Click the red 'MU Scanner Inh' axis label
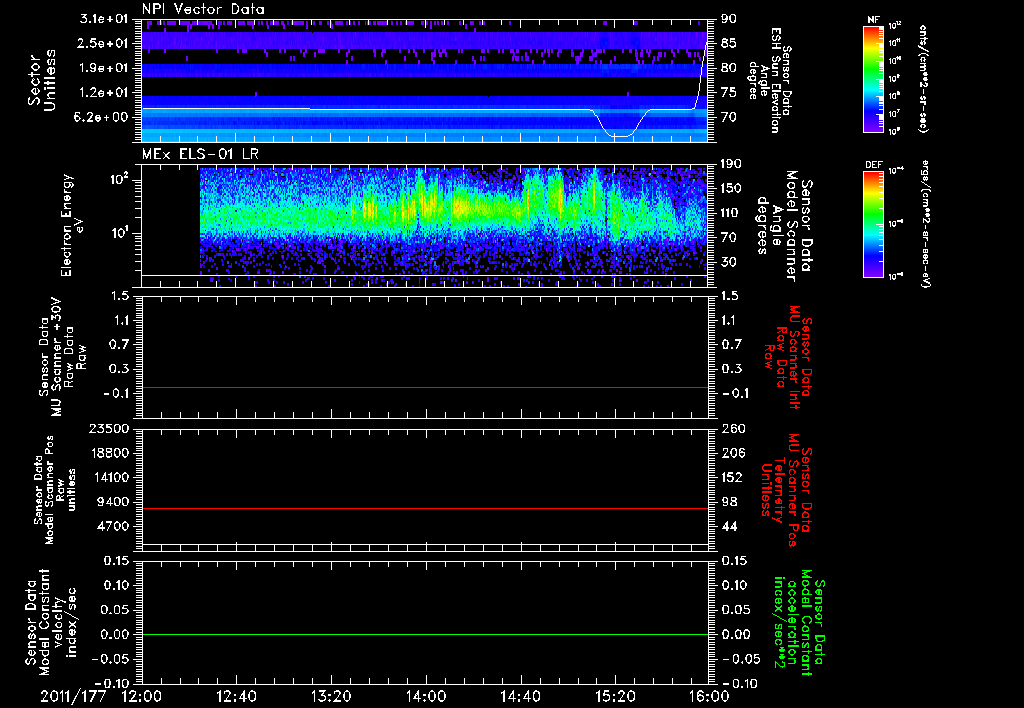The width and height of the screenshot is (1024, 708). tap(788, 357)
